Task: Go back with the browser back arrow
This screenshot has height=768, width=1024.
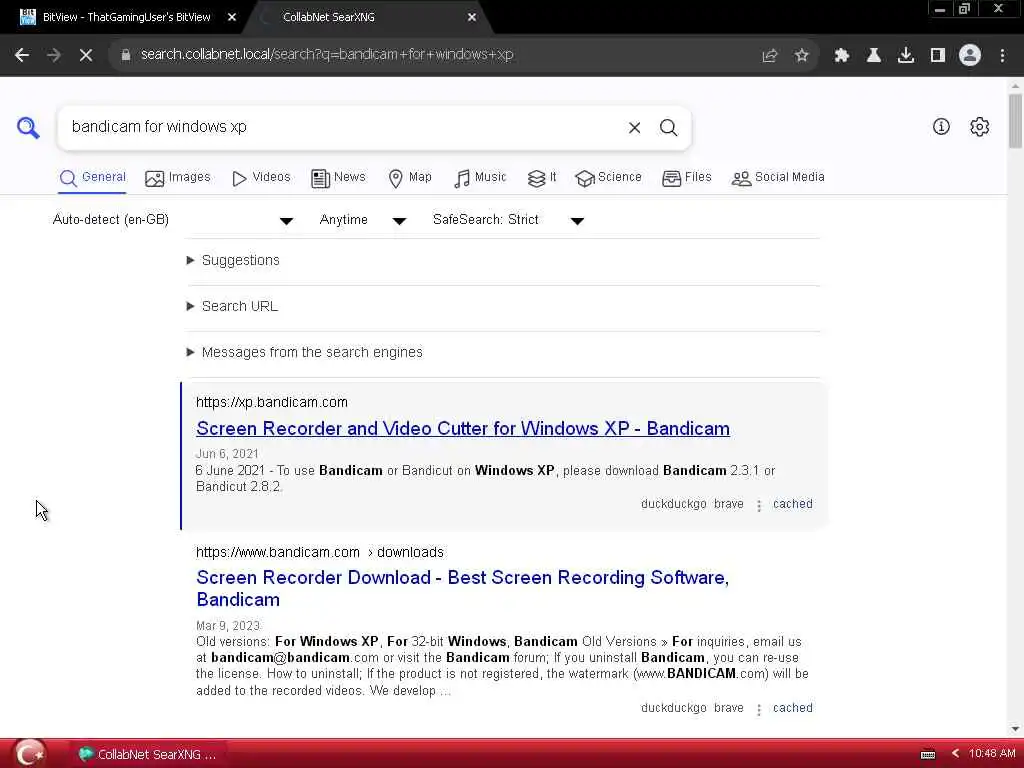Action: click(22, 55)
